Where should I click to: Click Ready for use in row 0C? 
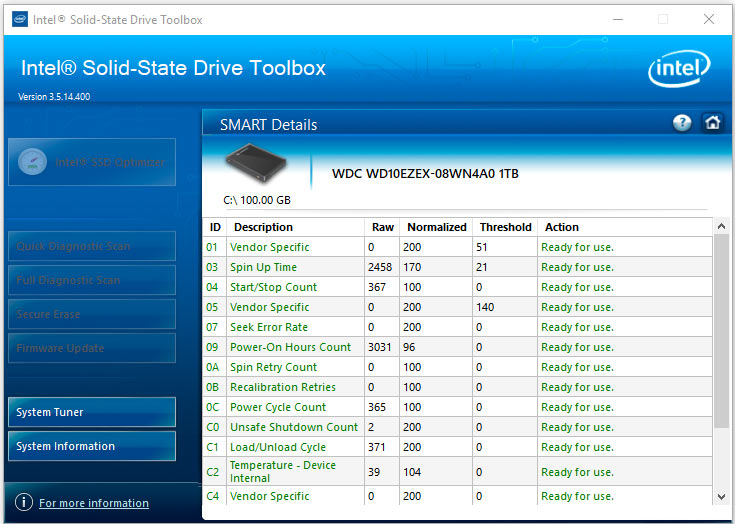577,407
